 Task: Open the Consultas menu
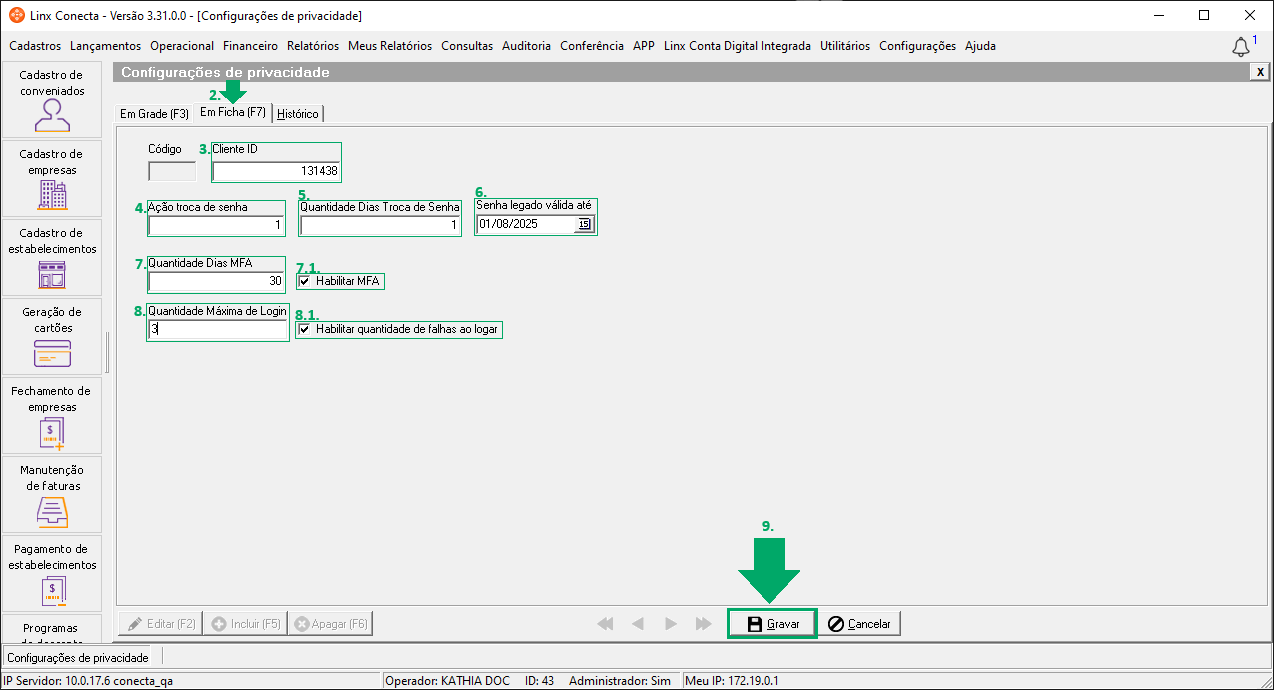click(x=467, y=46)
